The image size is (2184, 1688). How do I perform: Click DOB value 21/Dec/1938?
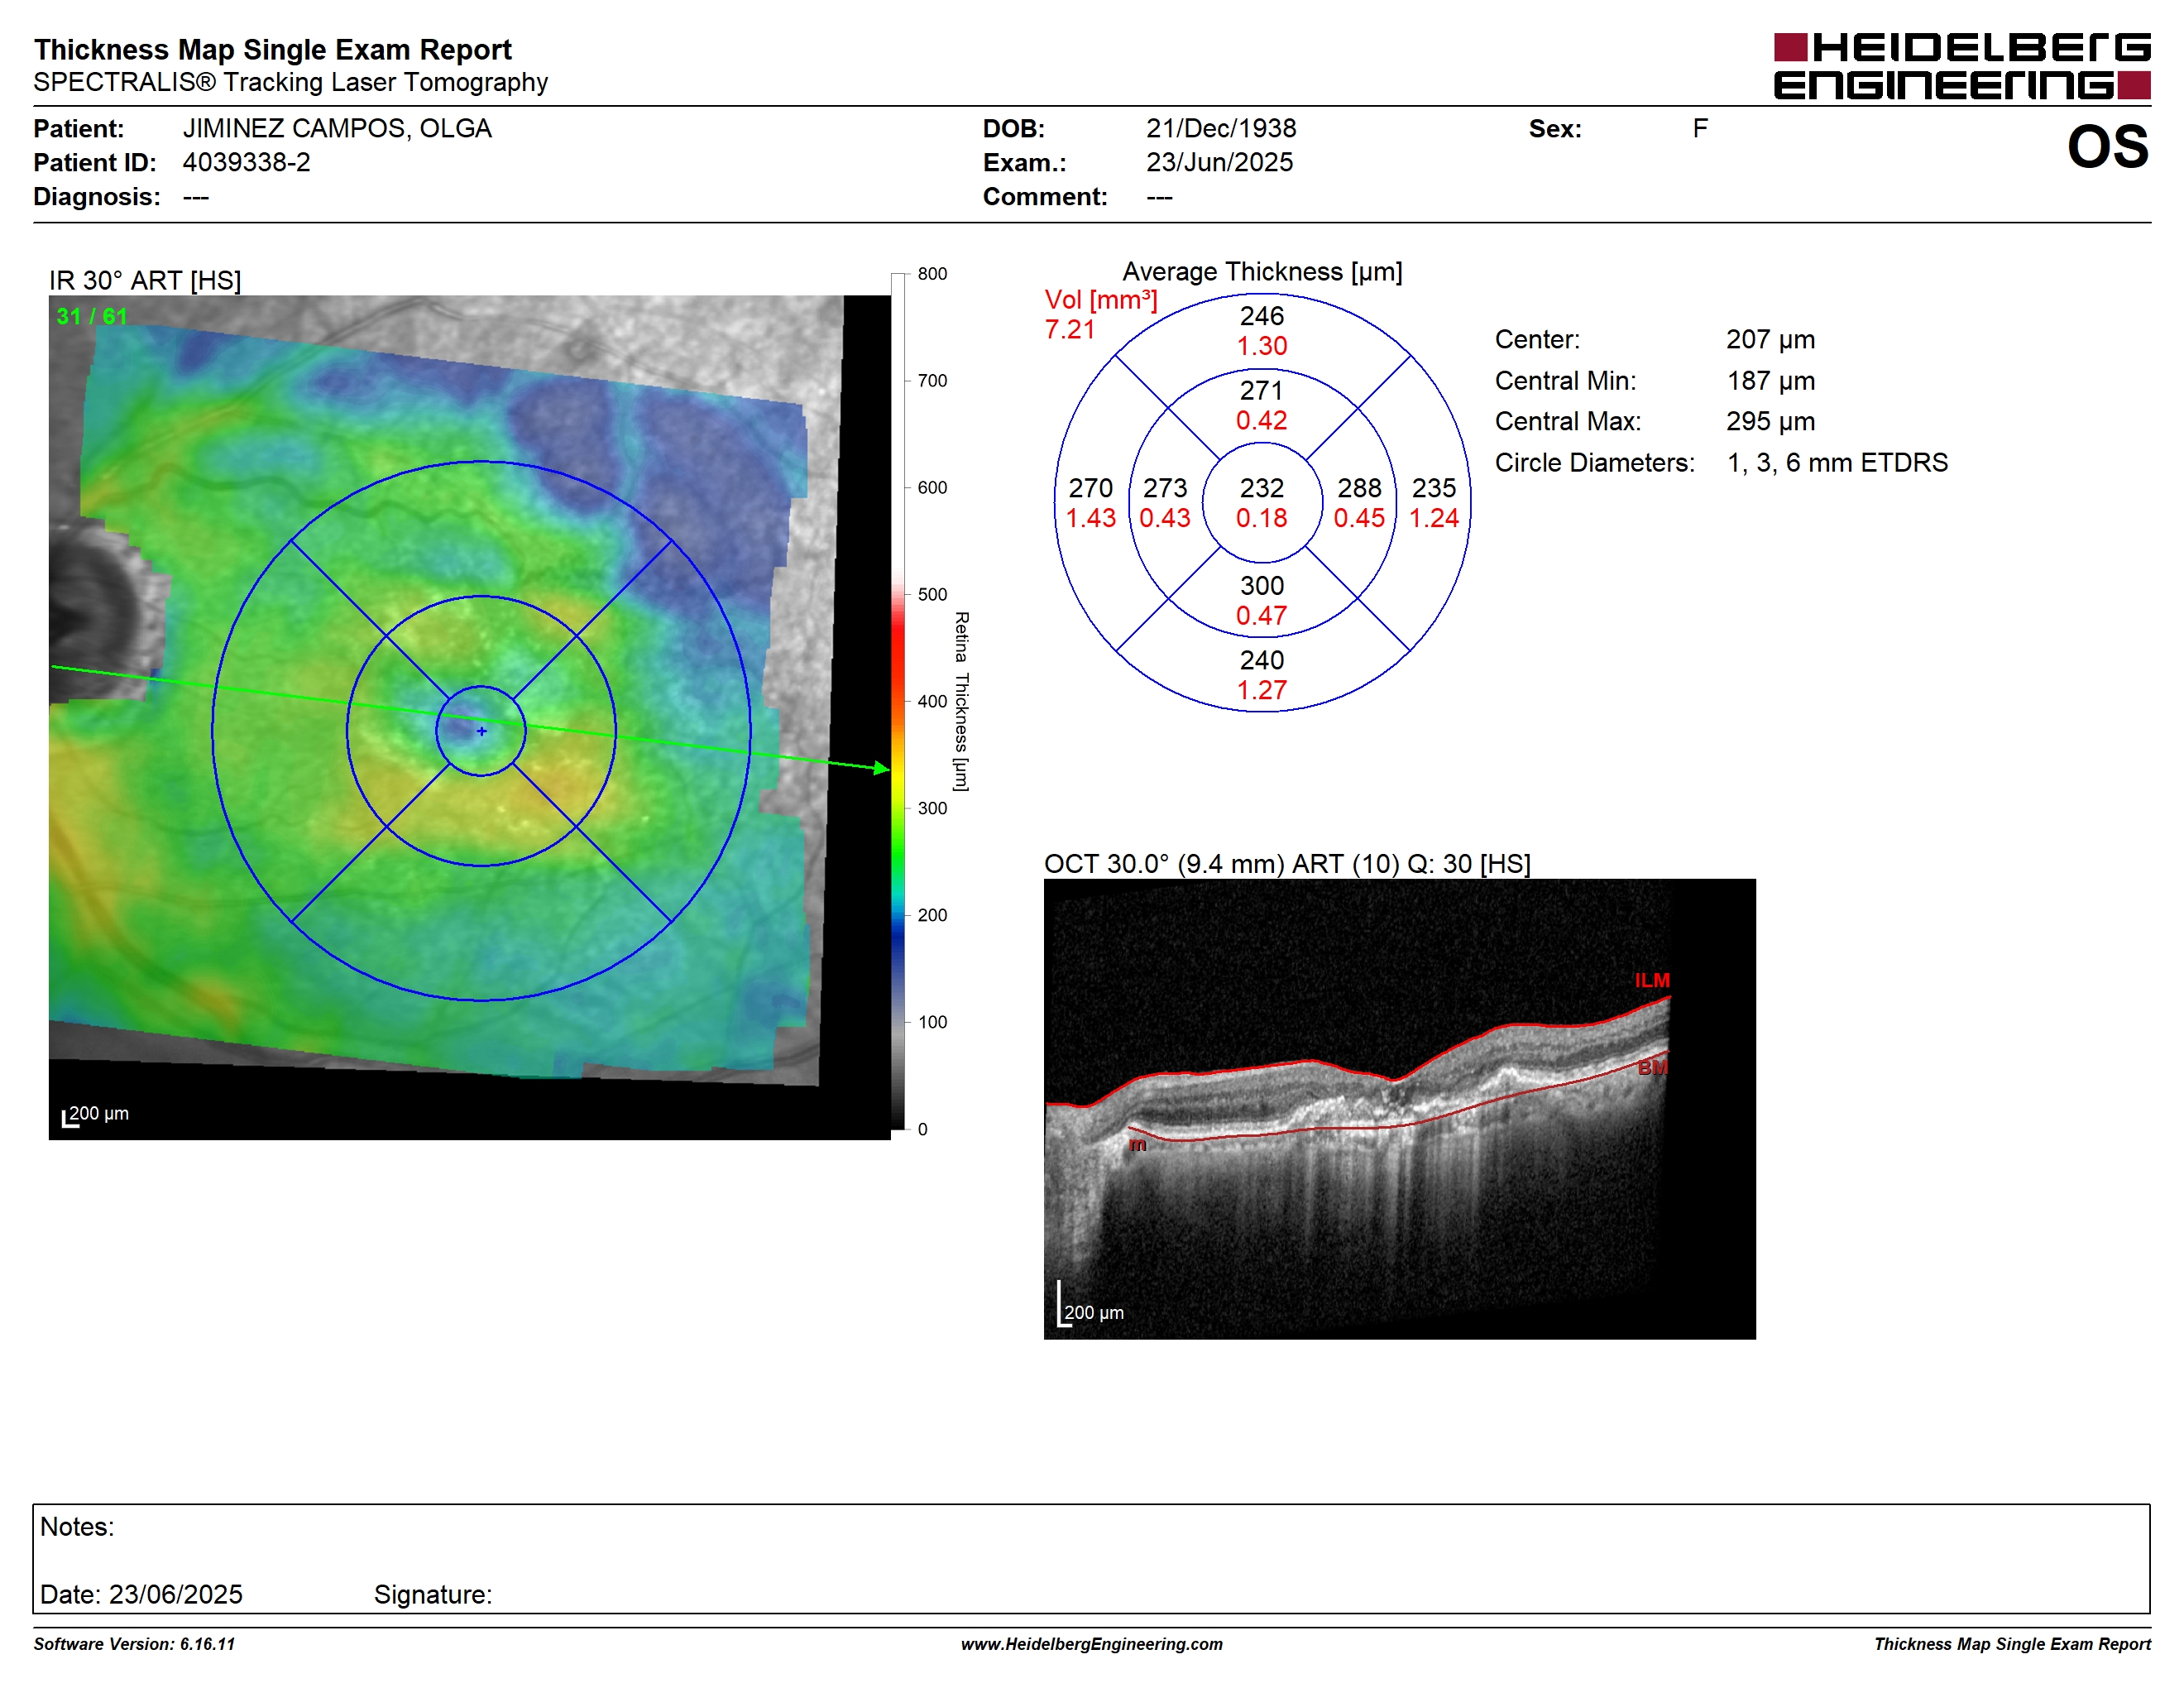(x=1221, y=129)
